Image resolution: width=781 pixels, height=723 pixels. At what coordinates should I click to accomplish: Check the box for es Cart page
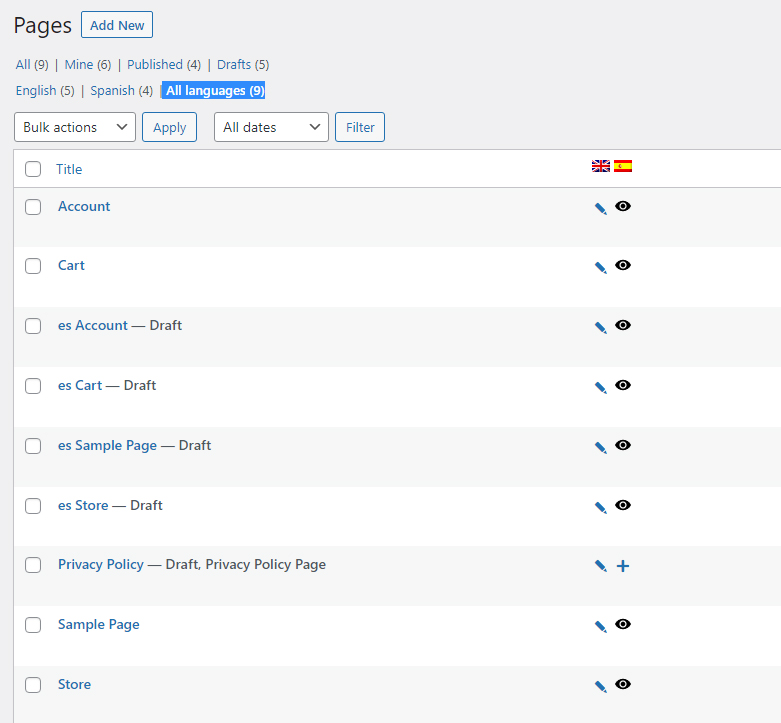(x=33, y=385)
